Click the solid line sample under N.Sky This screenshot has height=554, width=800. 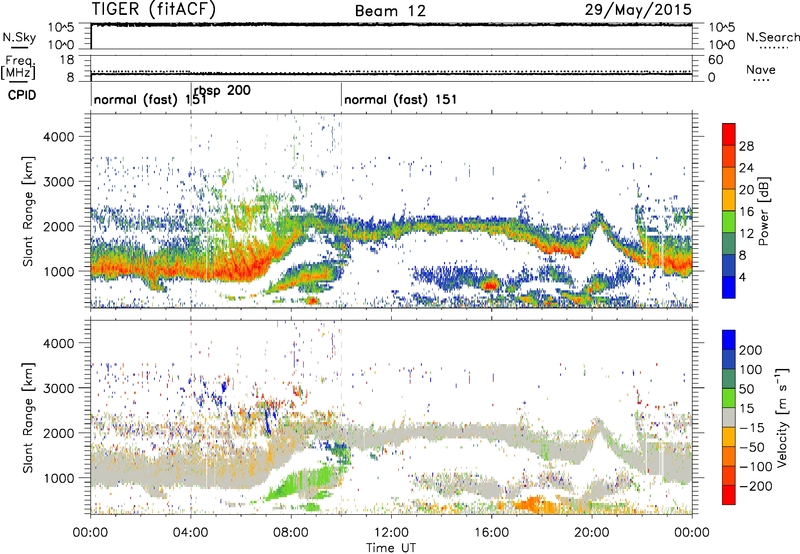click(x=19, y=47)
